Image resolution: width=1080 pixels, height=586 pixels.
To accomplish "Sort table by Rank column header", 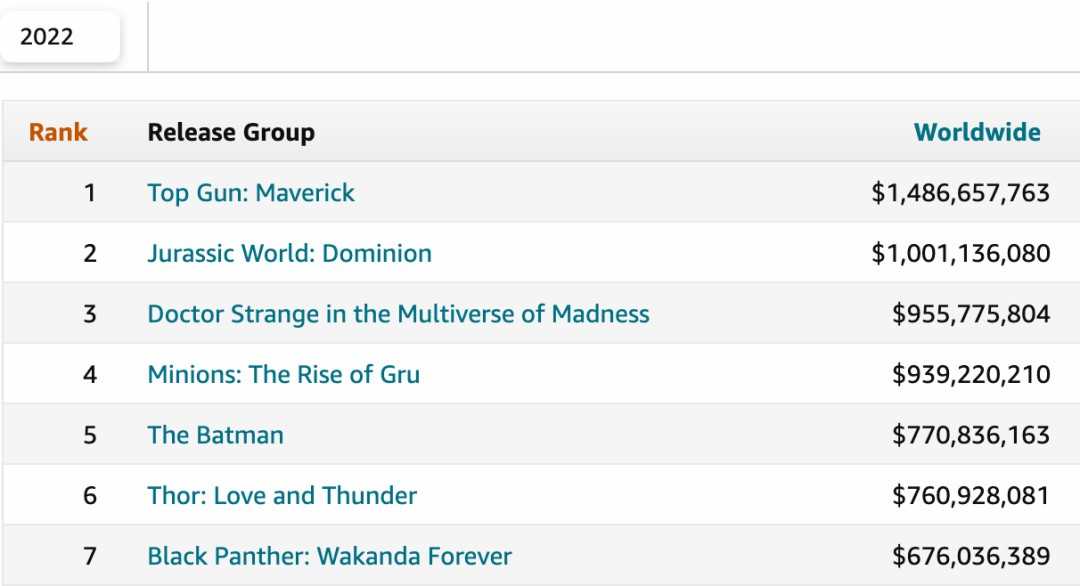I will pyautogui.click(x=58, y=132).
